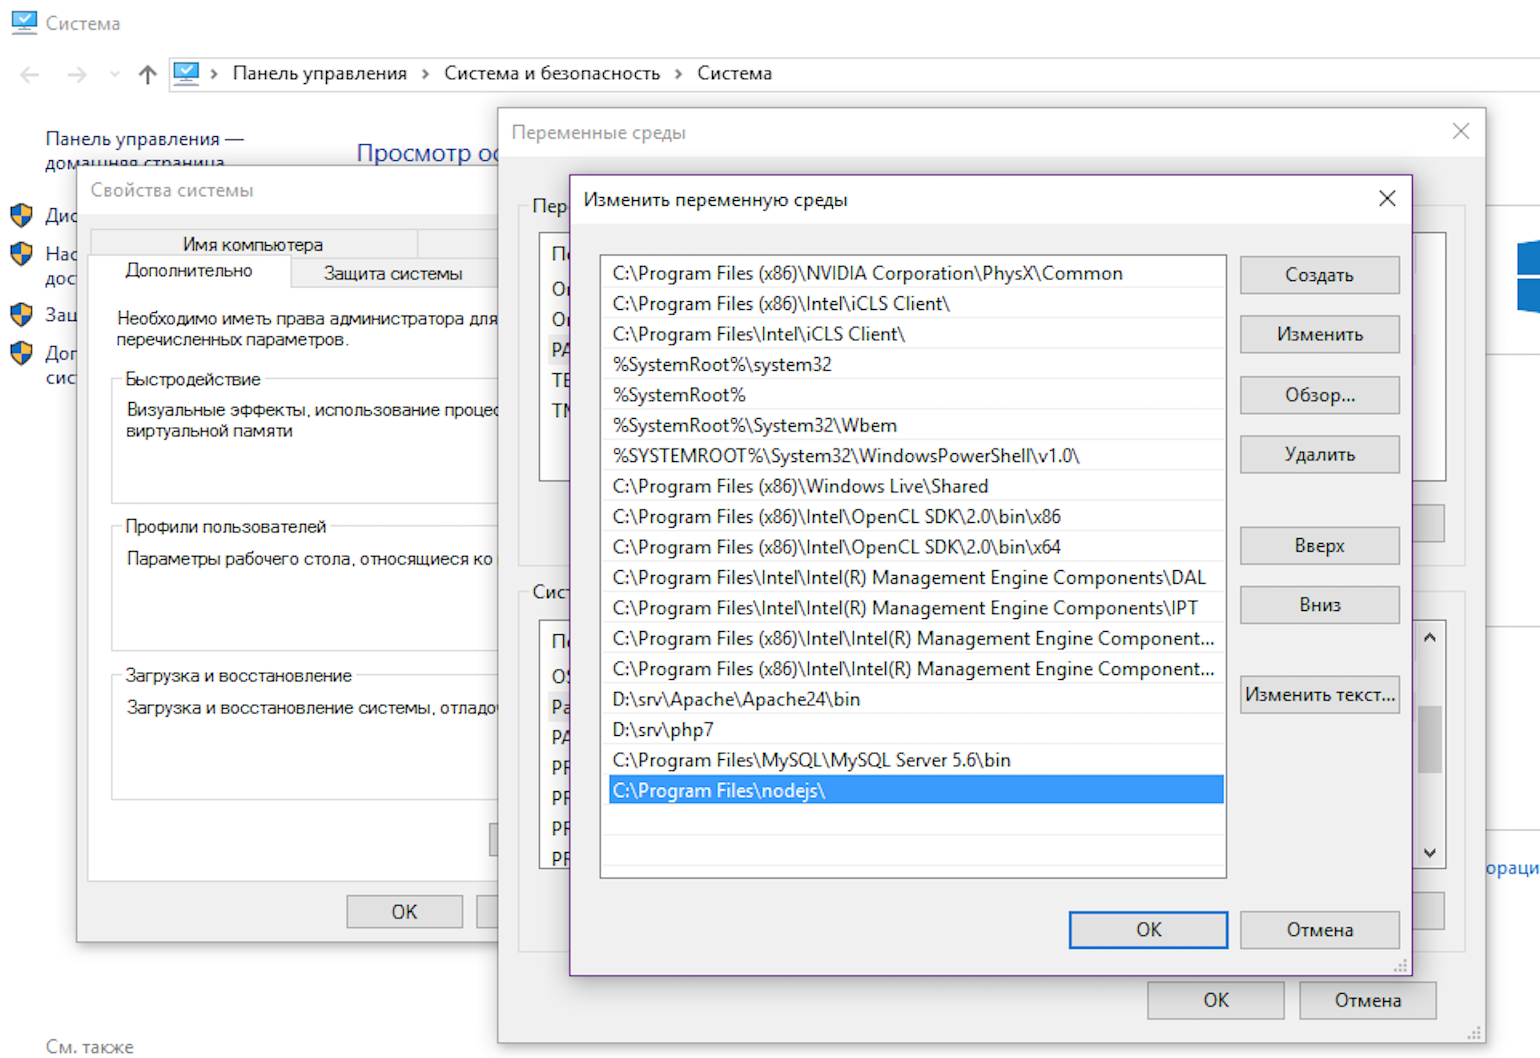The width and height of the screenshot is (1540, 1058).
Task: Click the Изменить текст button
Action: pyautogui.click(x=1319, y=695)
